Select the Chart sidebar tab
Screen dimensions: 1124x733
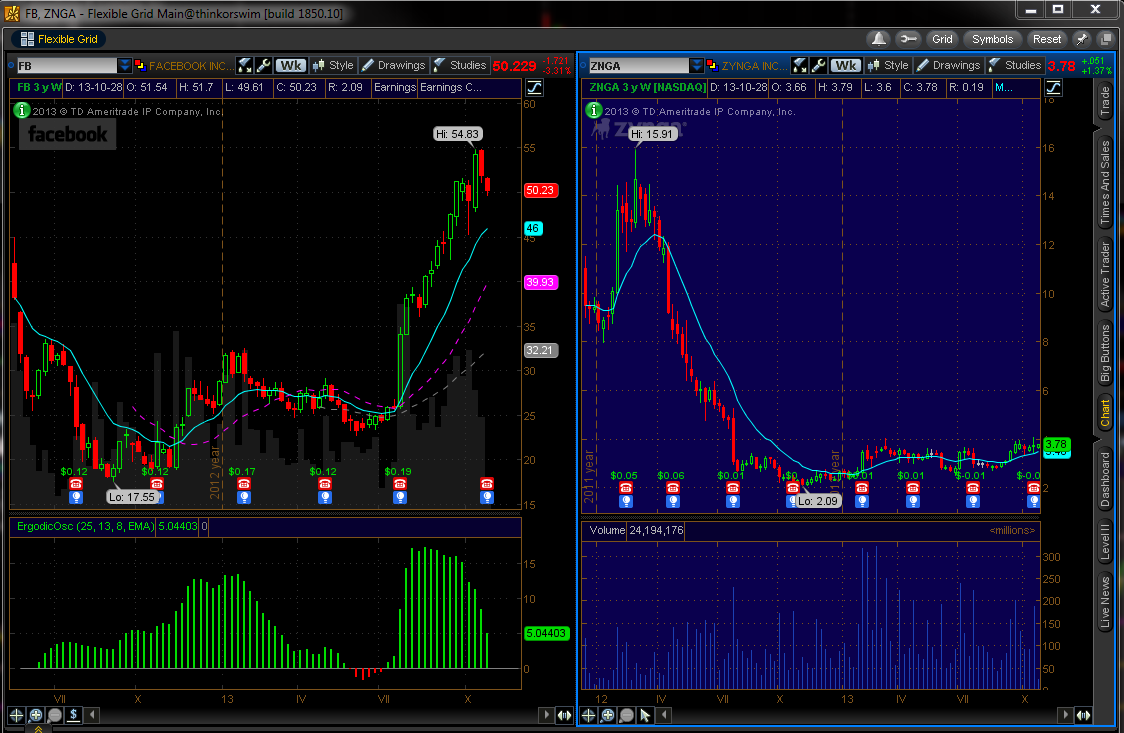pyautogui.click(x=1105, y=414)
